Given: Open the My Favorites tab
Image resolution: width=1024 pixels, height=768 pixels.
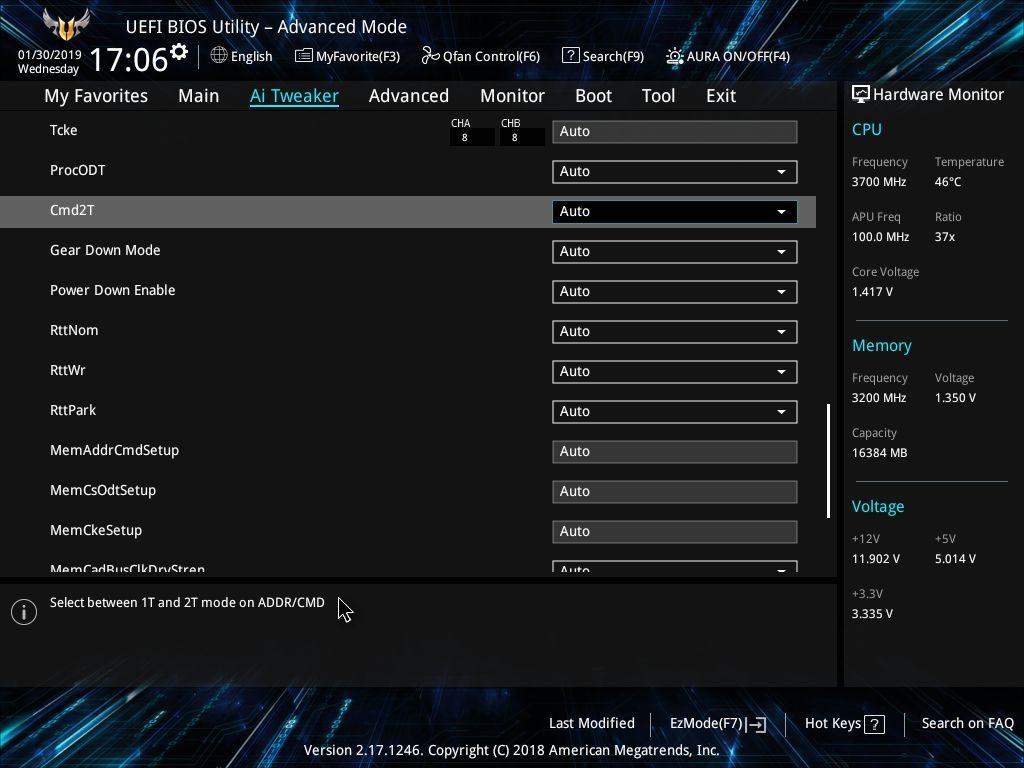Looking at the screenshot, I should [96, 96].
